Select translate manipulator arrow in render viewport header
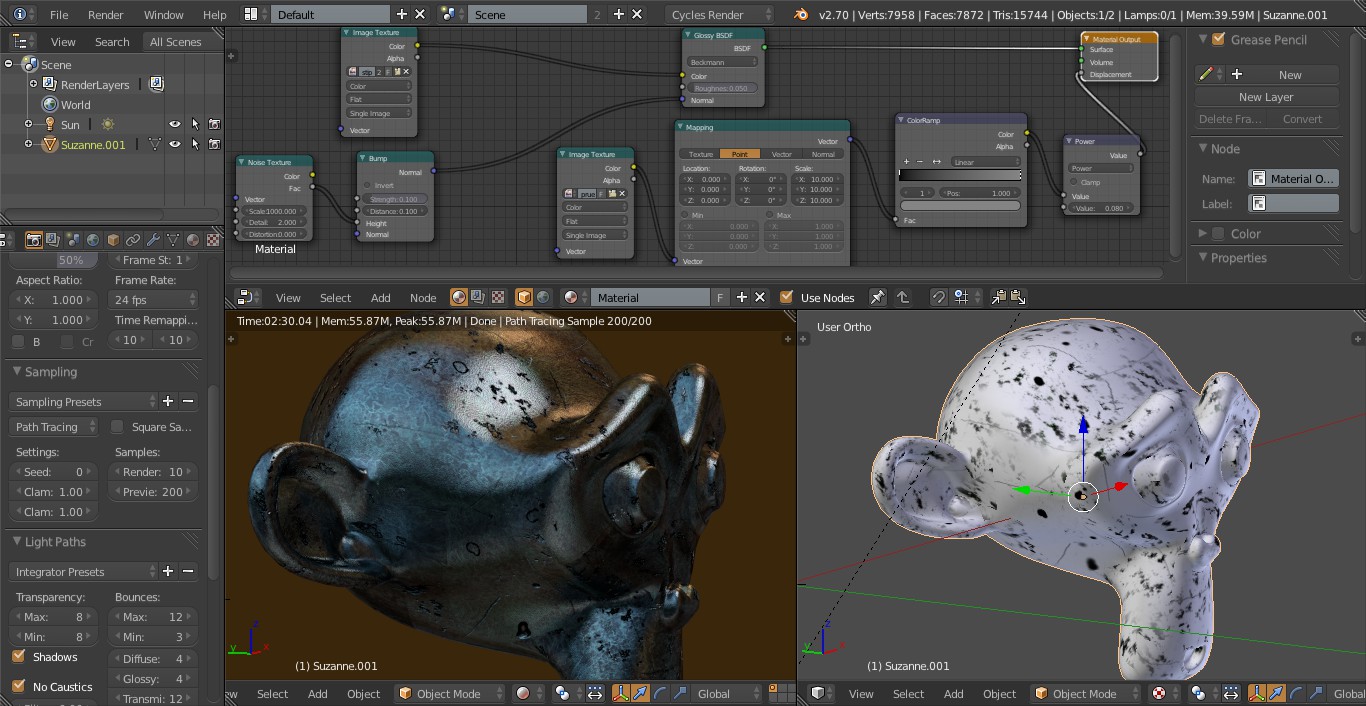The image size is (1366, 706). pyautogui.click(x=640, y=693)
